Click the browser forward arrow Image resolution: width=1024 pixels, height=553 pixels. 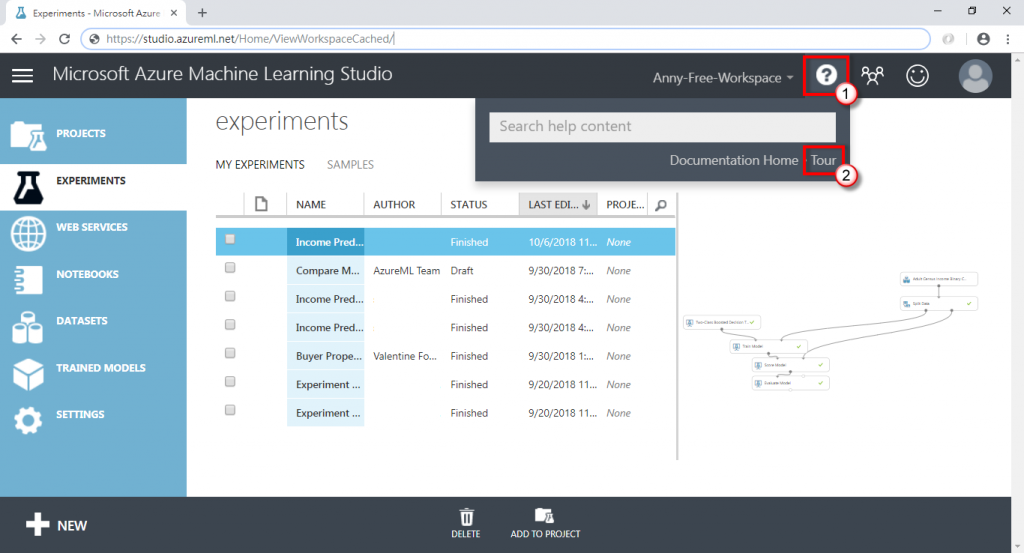40,39
